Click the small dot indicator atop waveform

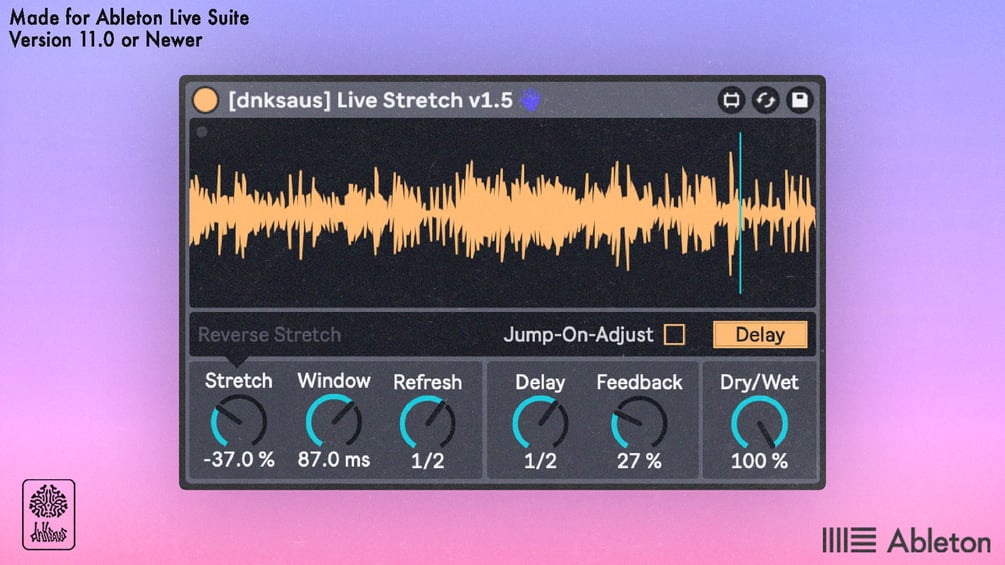point(202,132)
